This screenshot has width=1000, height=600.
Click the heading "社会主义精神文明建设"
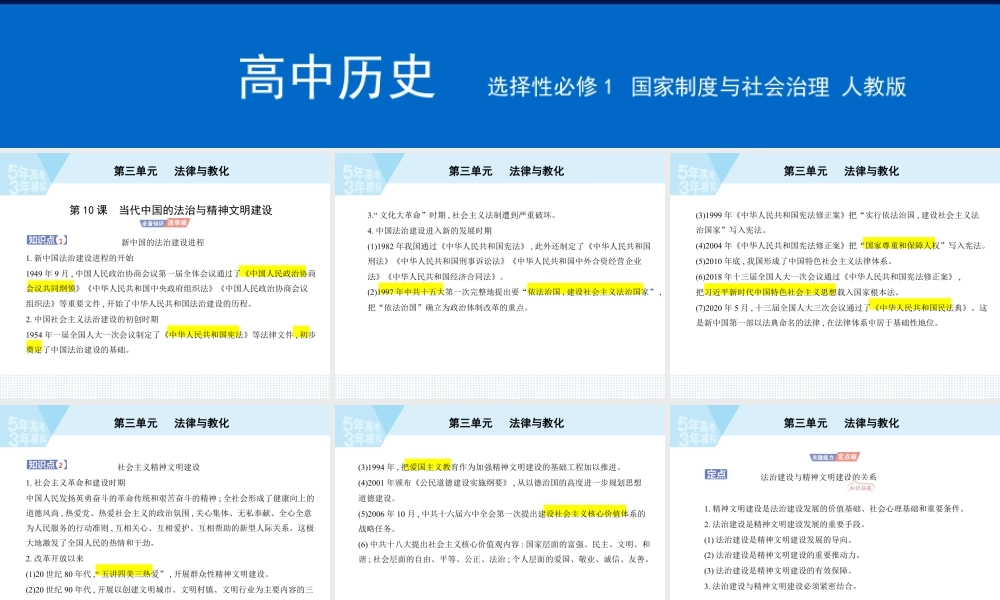[x=159, y=467]
